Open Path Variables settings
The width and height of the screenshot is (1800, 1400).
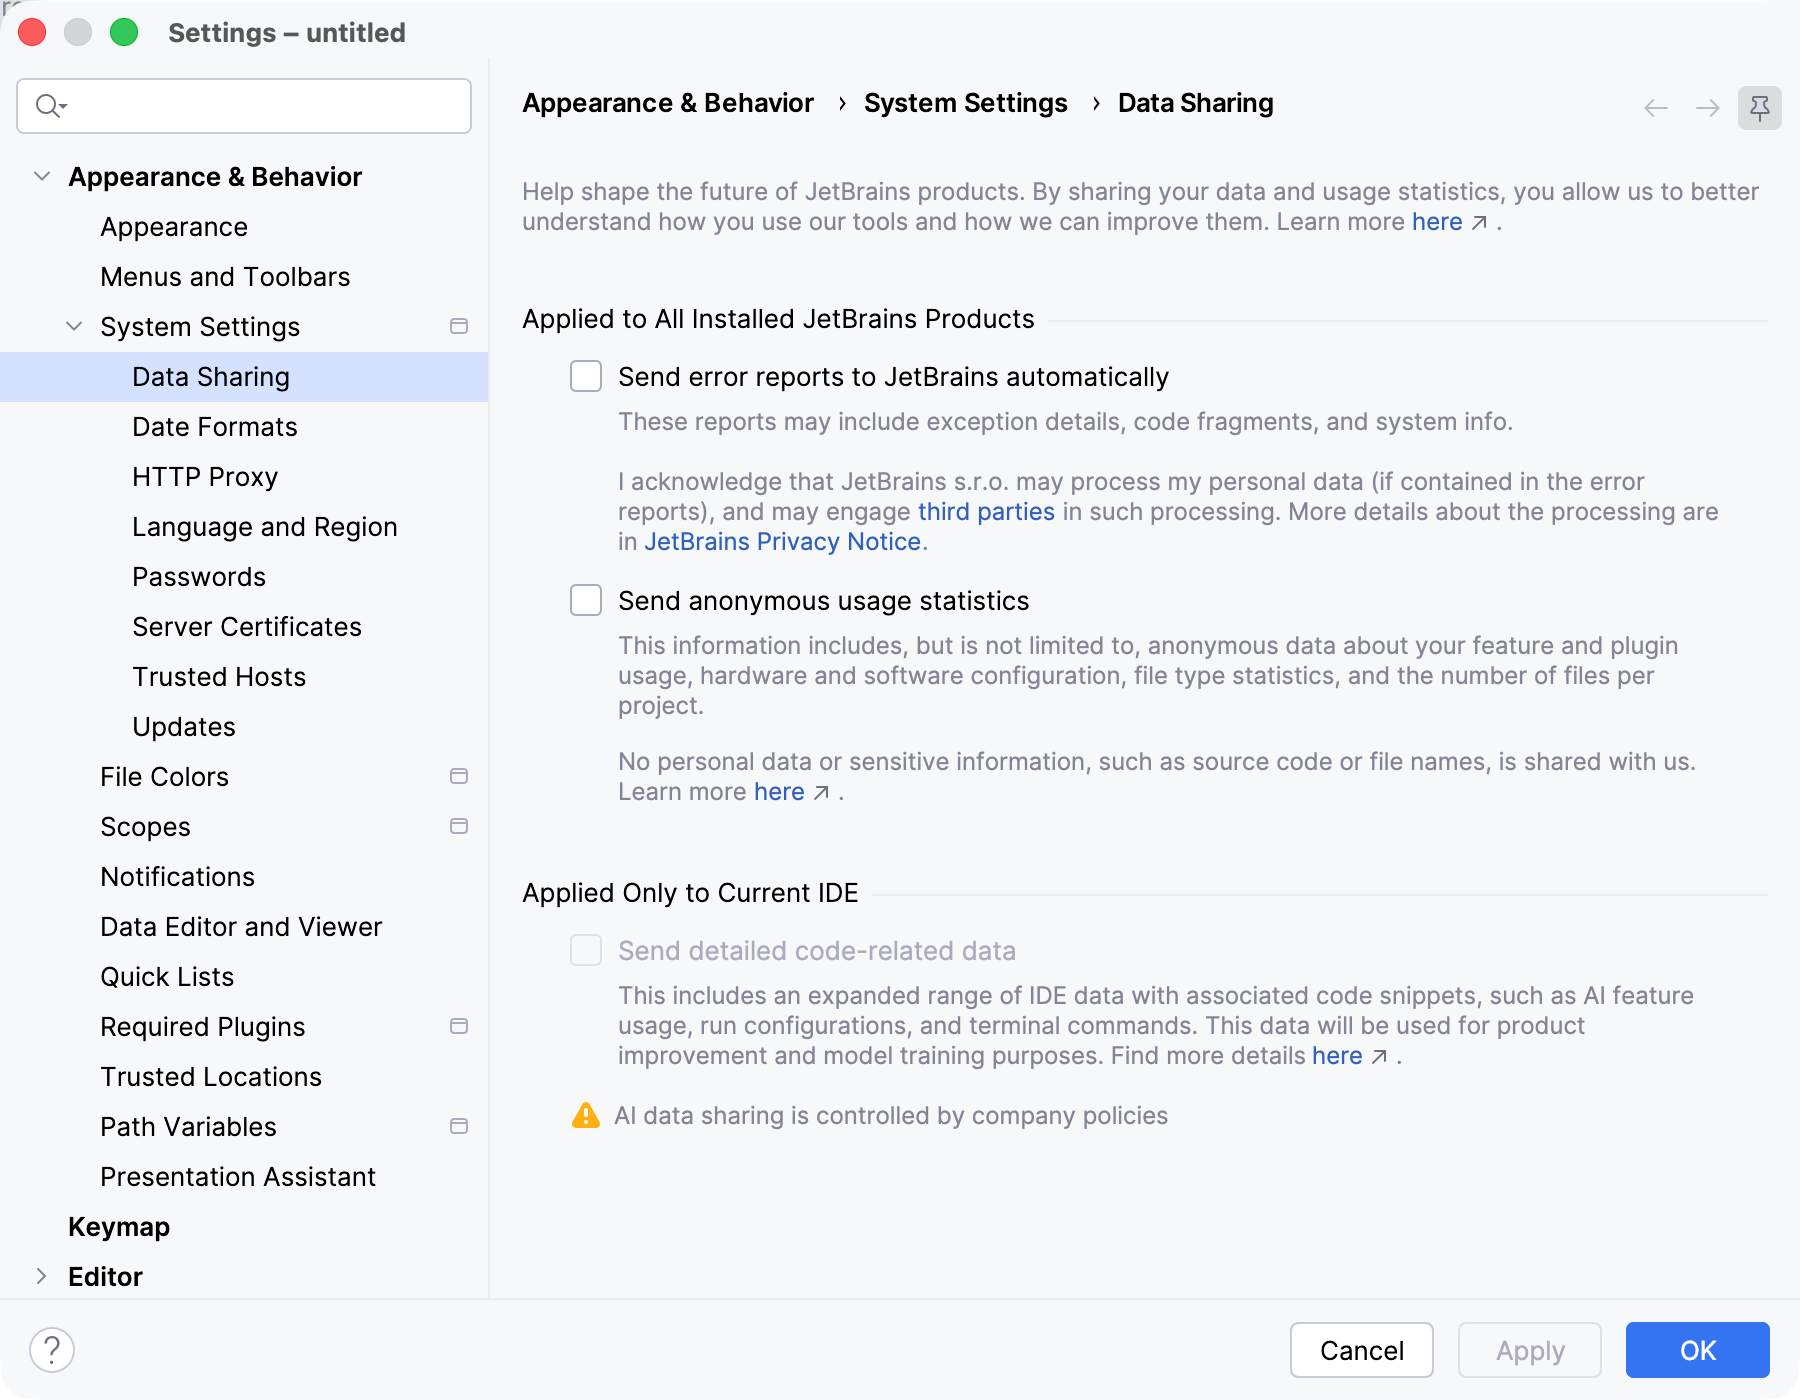click(188, 1127)
